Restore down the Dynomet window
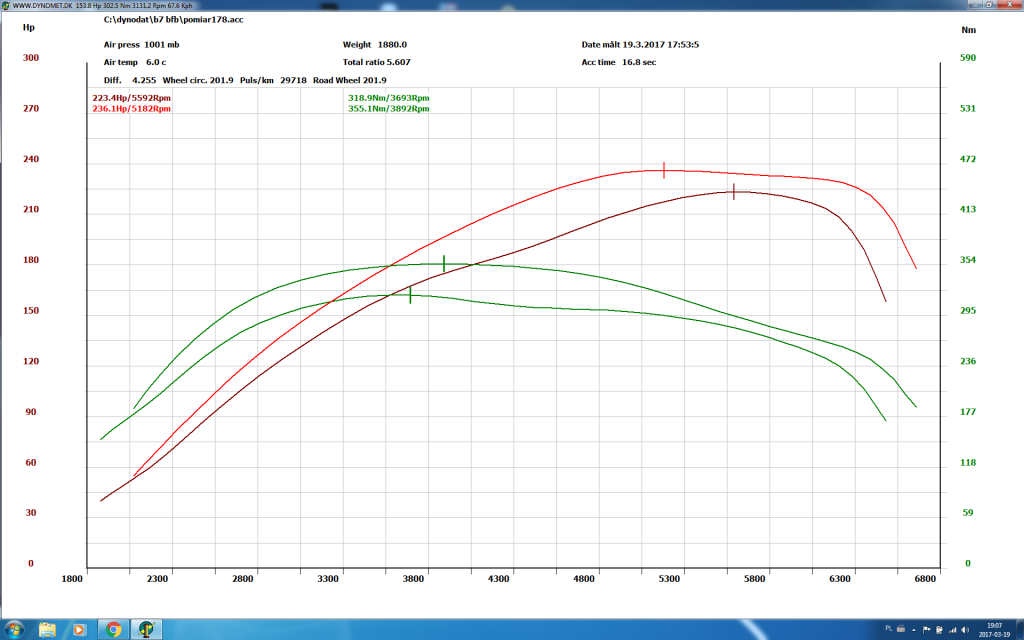 (989, 5)
